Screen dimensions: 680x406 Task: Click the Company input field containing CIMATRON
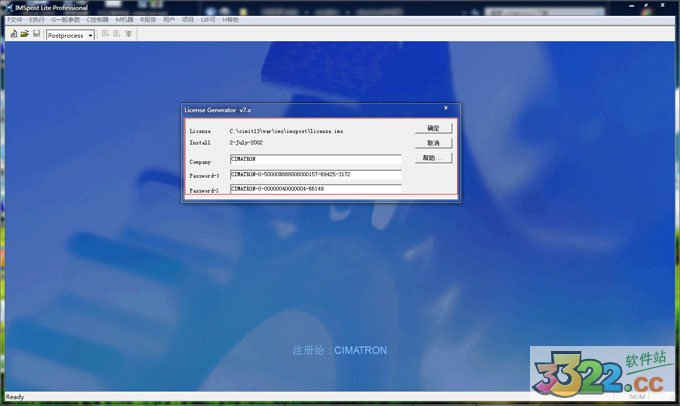coord(315,159)
